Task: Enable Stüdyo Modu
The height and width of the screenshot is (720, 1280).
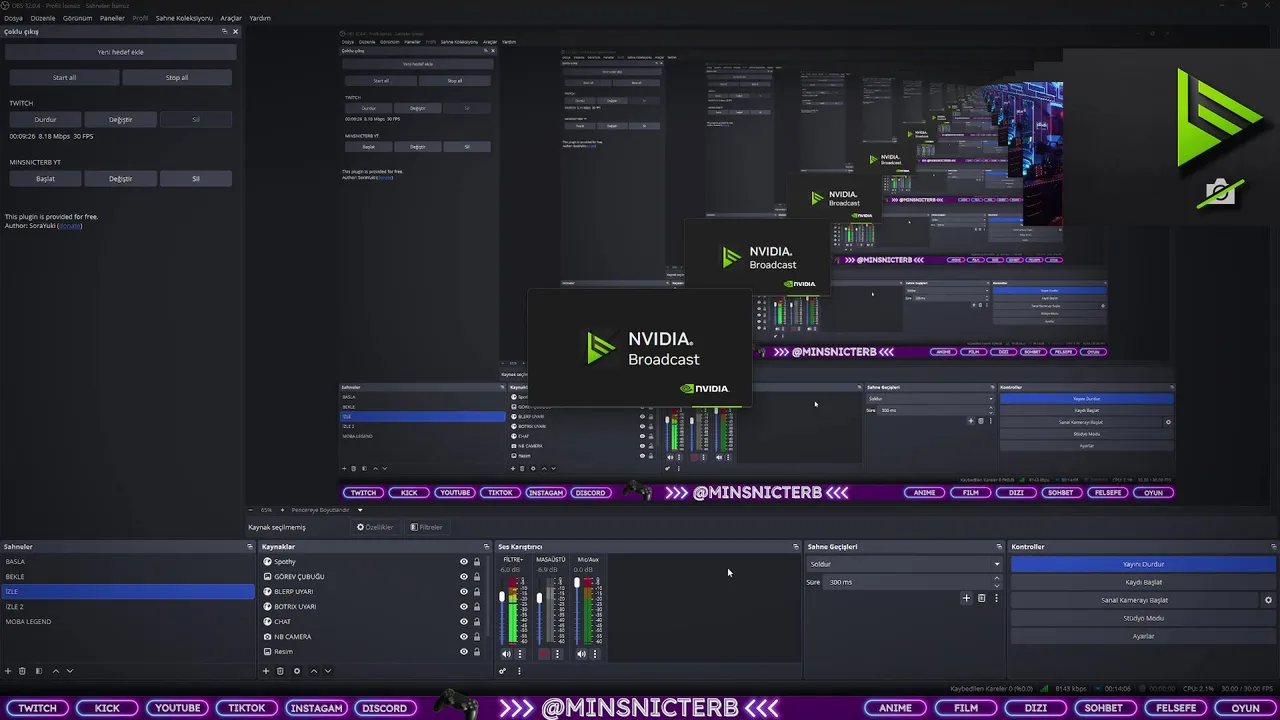Action: [x=1143, y=618]
